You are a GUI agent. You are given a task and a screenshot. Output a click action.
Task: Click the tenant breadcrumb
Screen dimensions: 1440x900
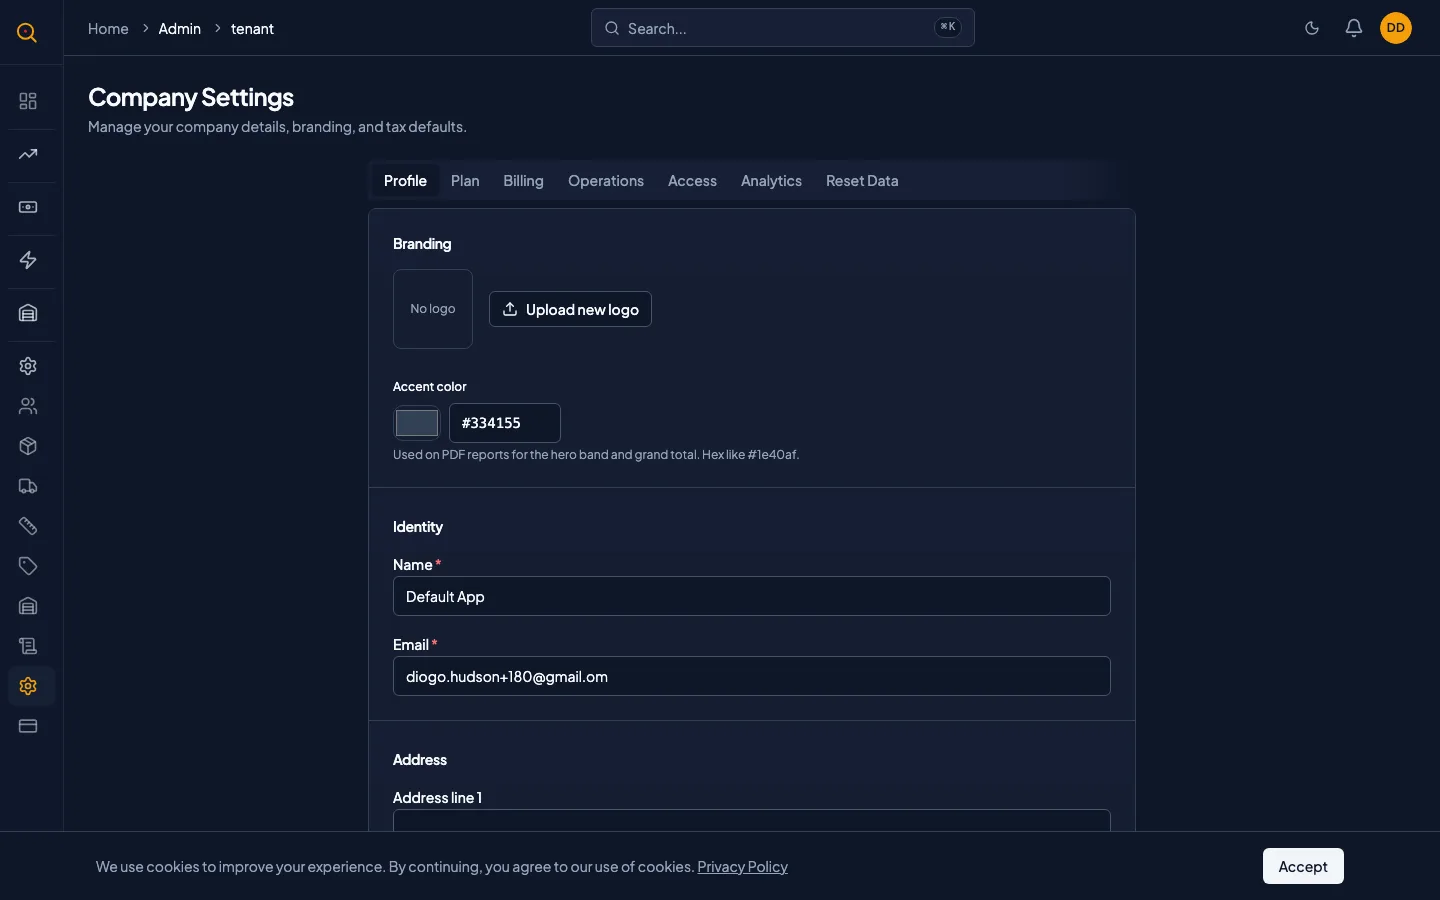252,28
